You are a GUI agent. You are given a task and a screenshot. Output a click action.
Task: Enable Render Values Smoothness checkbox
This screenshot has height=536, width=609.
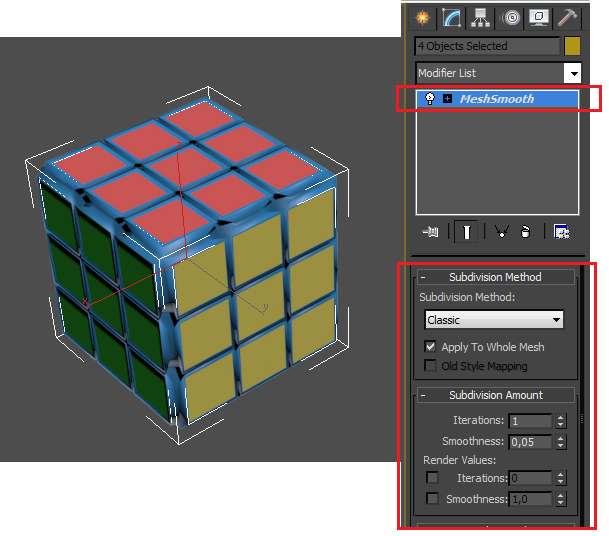coord(432,499)
